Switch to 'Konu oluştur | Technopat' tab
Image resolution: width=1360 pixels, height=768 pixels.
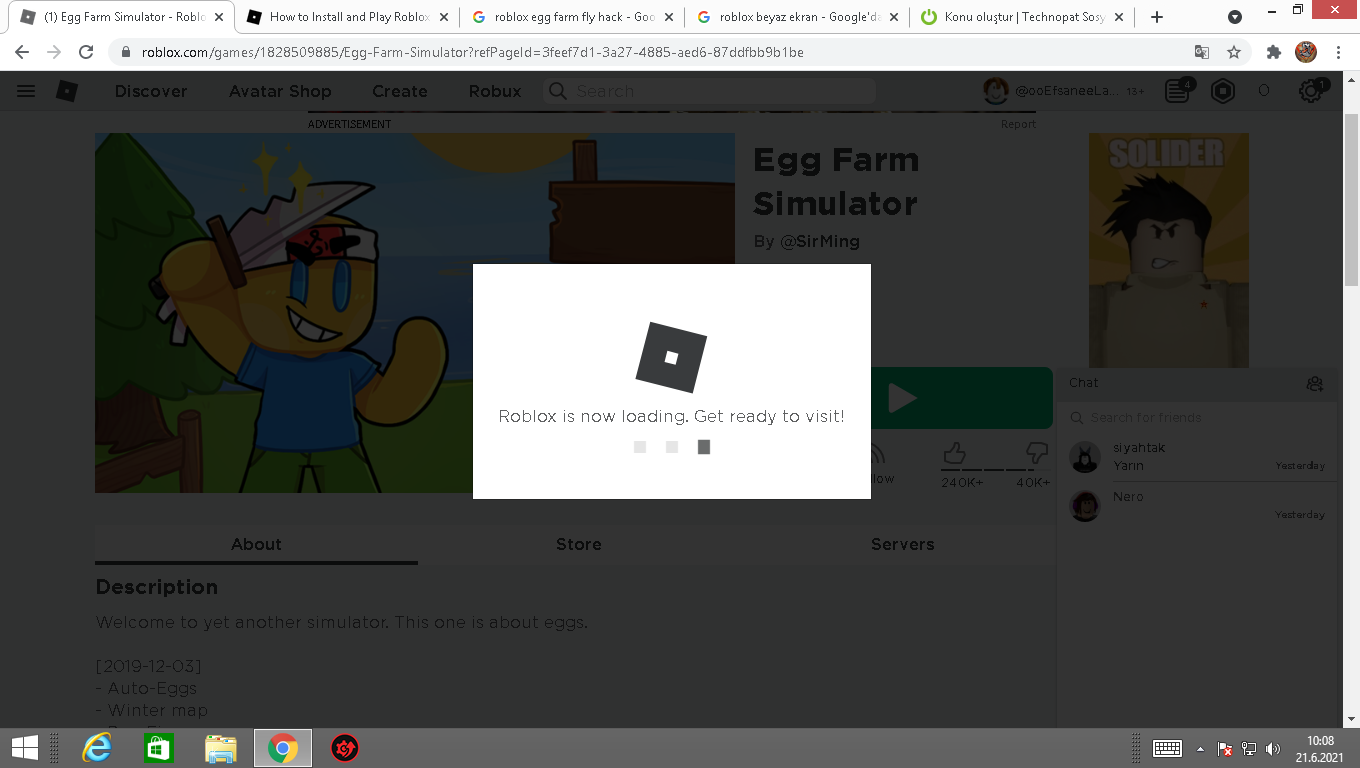tap(1023, 17)
